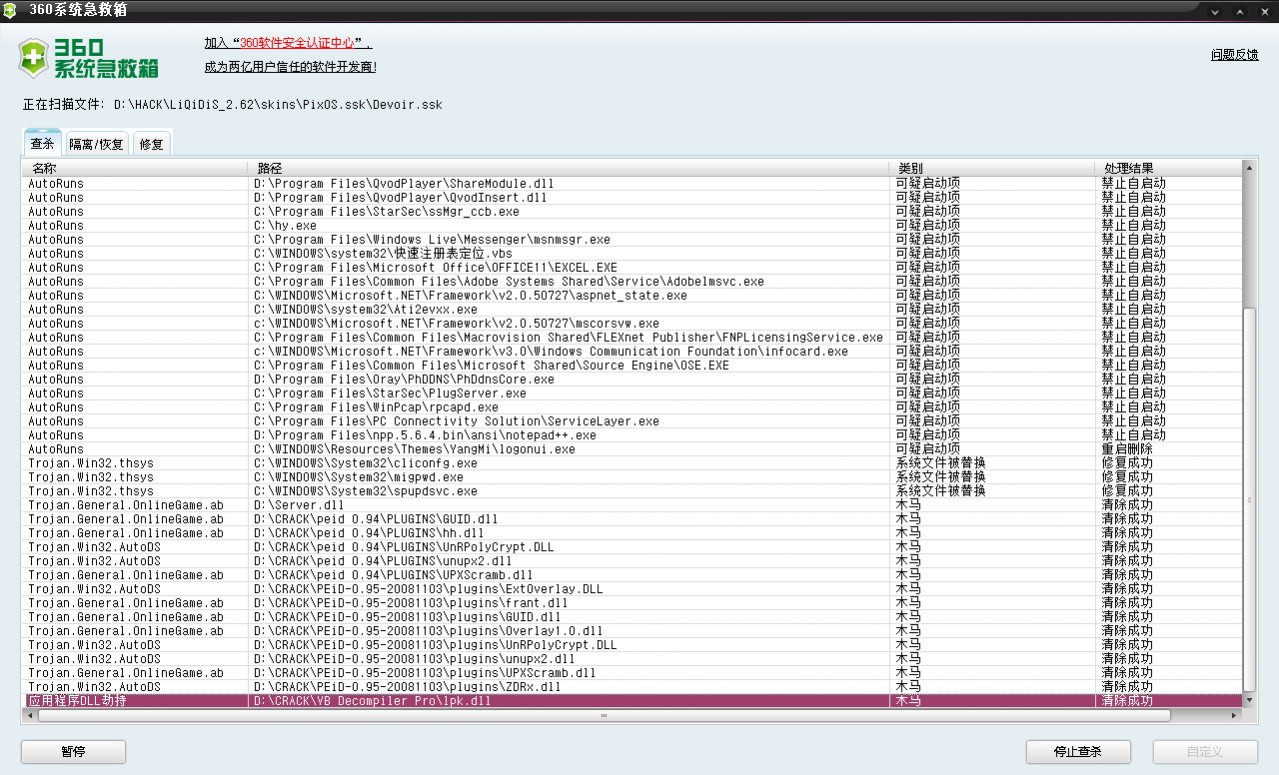The height and width of the screenshot is (775, 1279).
Task: Click the 自定义 button
Action: [x=1205, y=752]
